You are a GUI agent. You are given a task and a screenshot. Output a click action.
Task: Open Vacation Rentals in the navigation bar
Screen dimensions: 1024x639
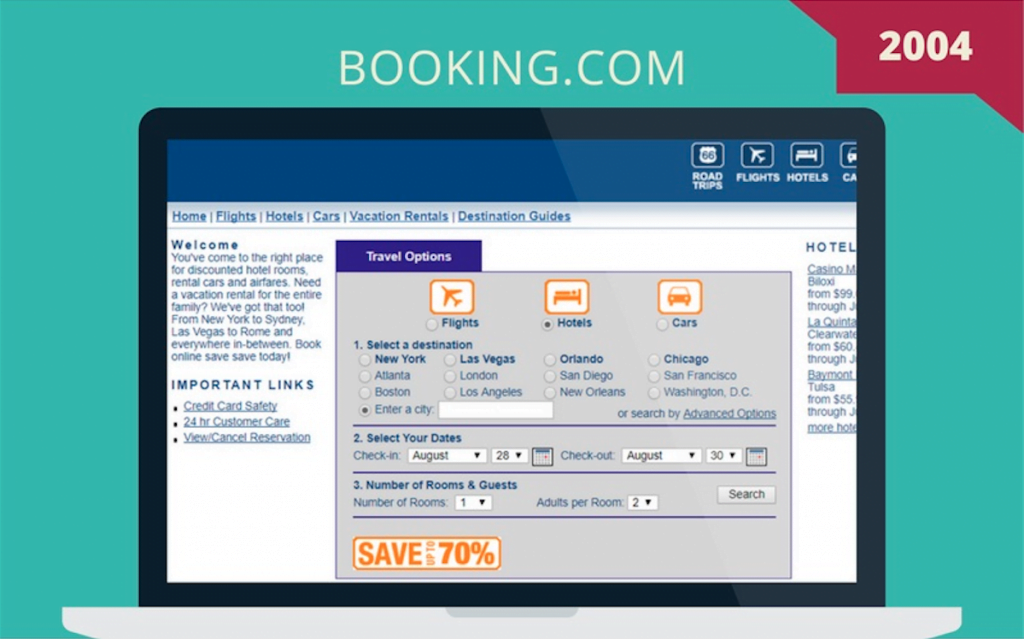tap(399, 216)
